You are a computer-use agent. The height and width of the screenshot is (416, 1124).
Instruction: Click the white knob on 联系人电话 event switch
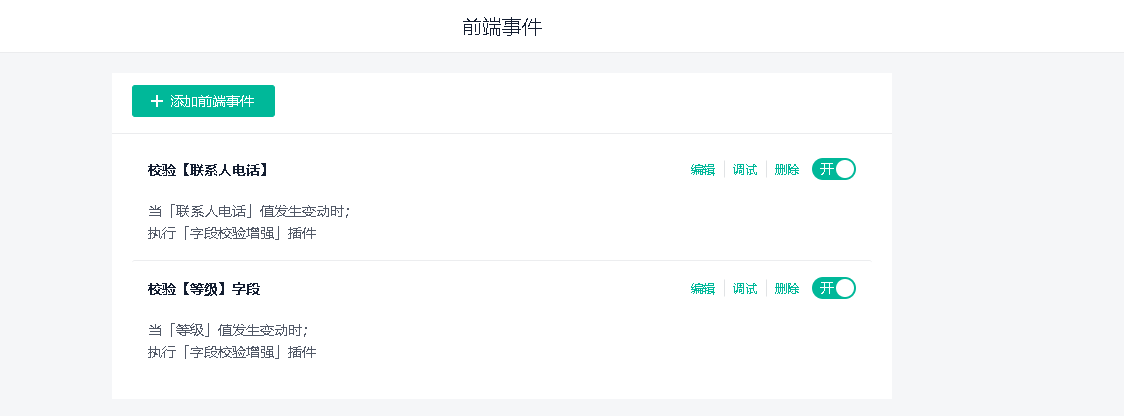845,169
